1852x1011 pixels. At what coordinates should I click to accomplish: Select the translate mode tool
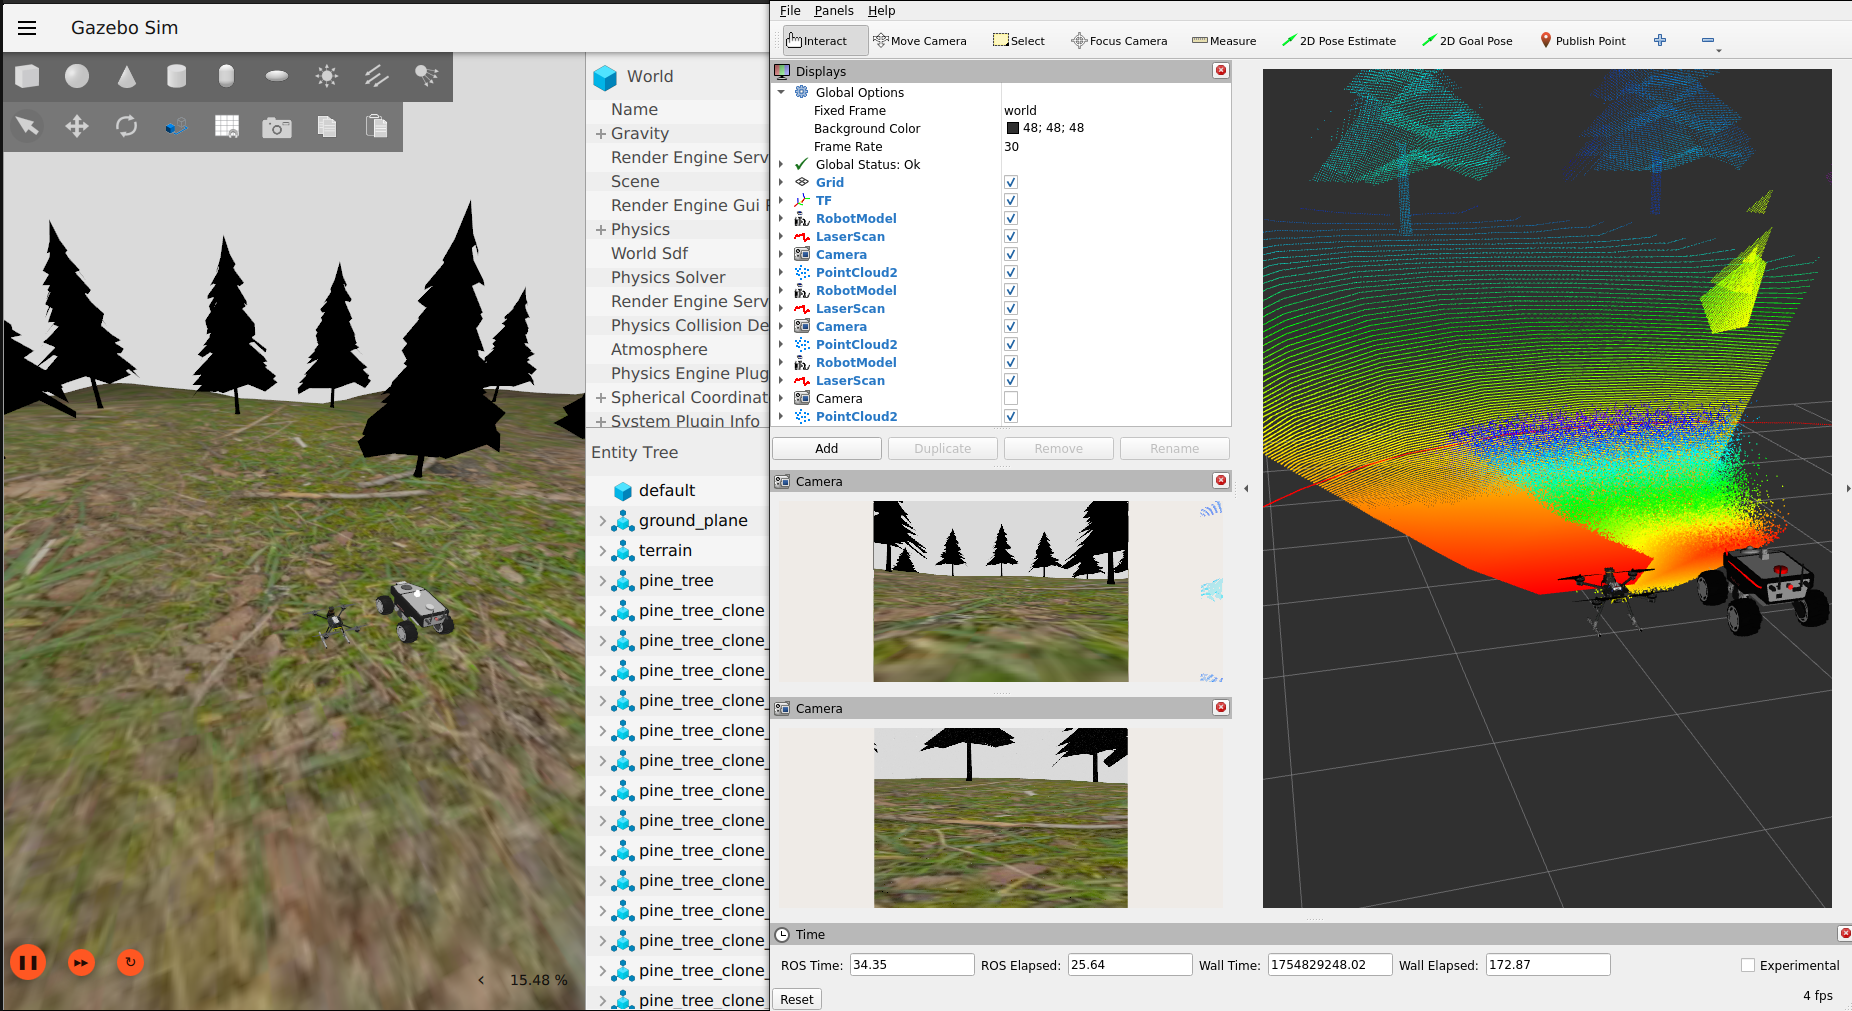pos(77,126)
